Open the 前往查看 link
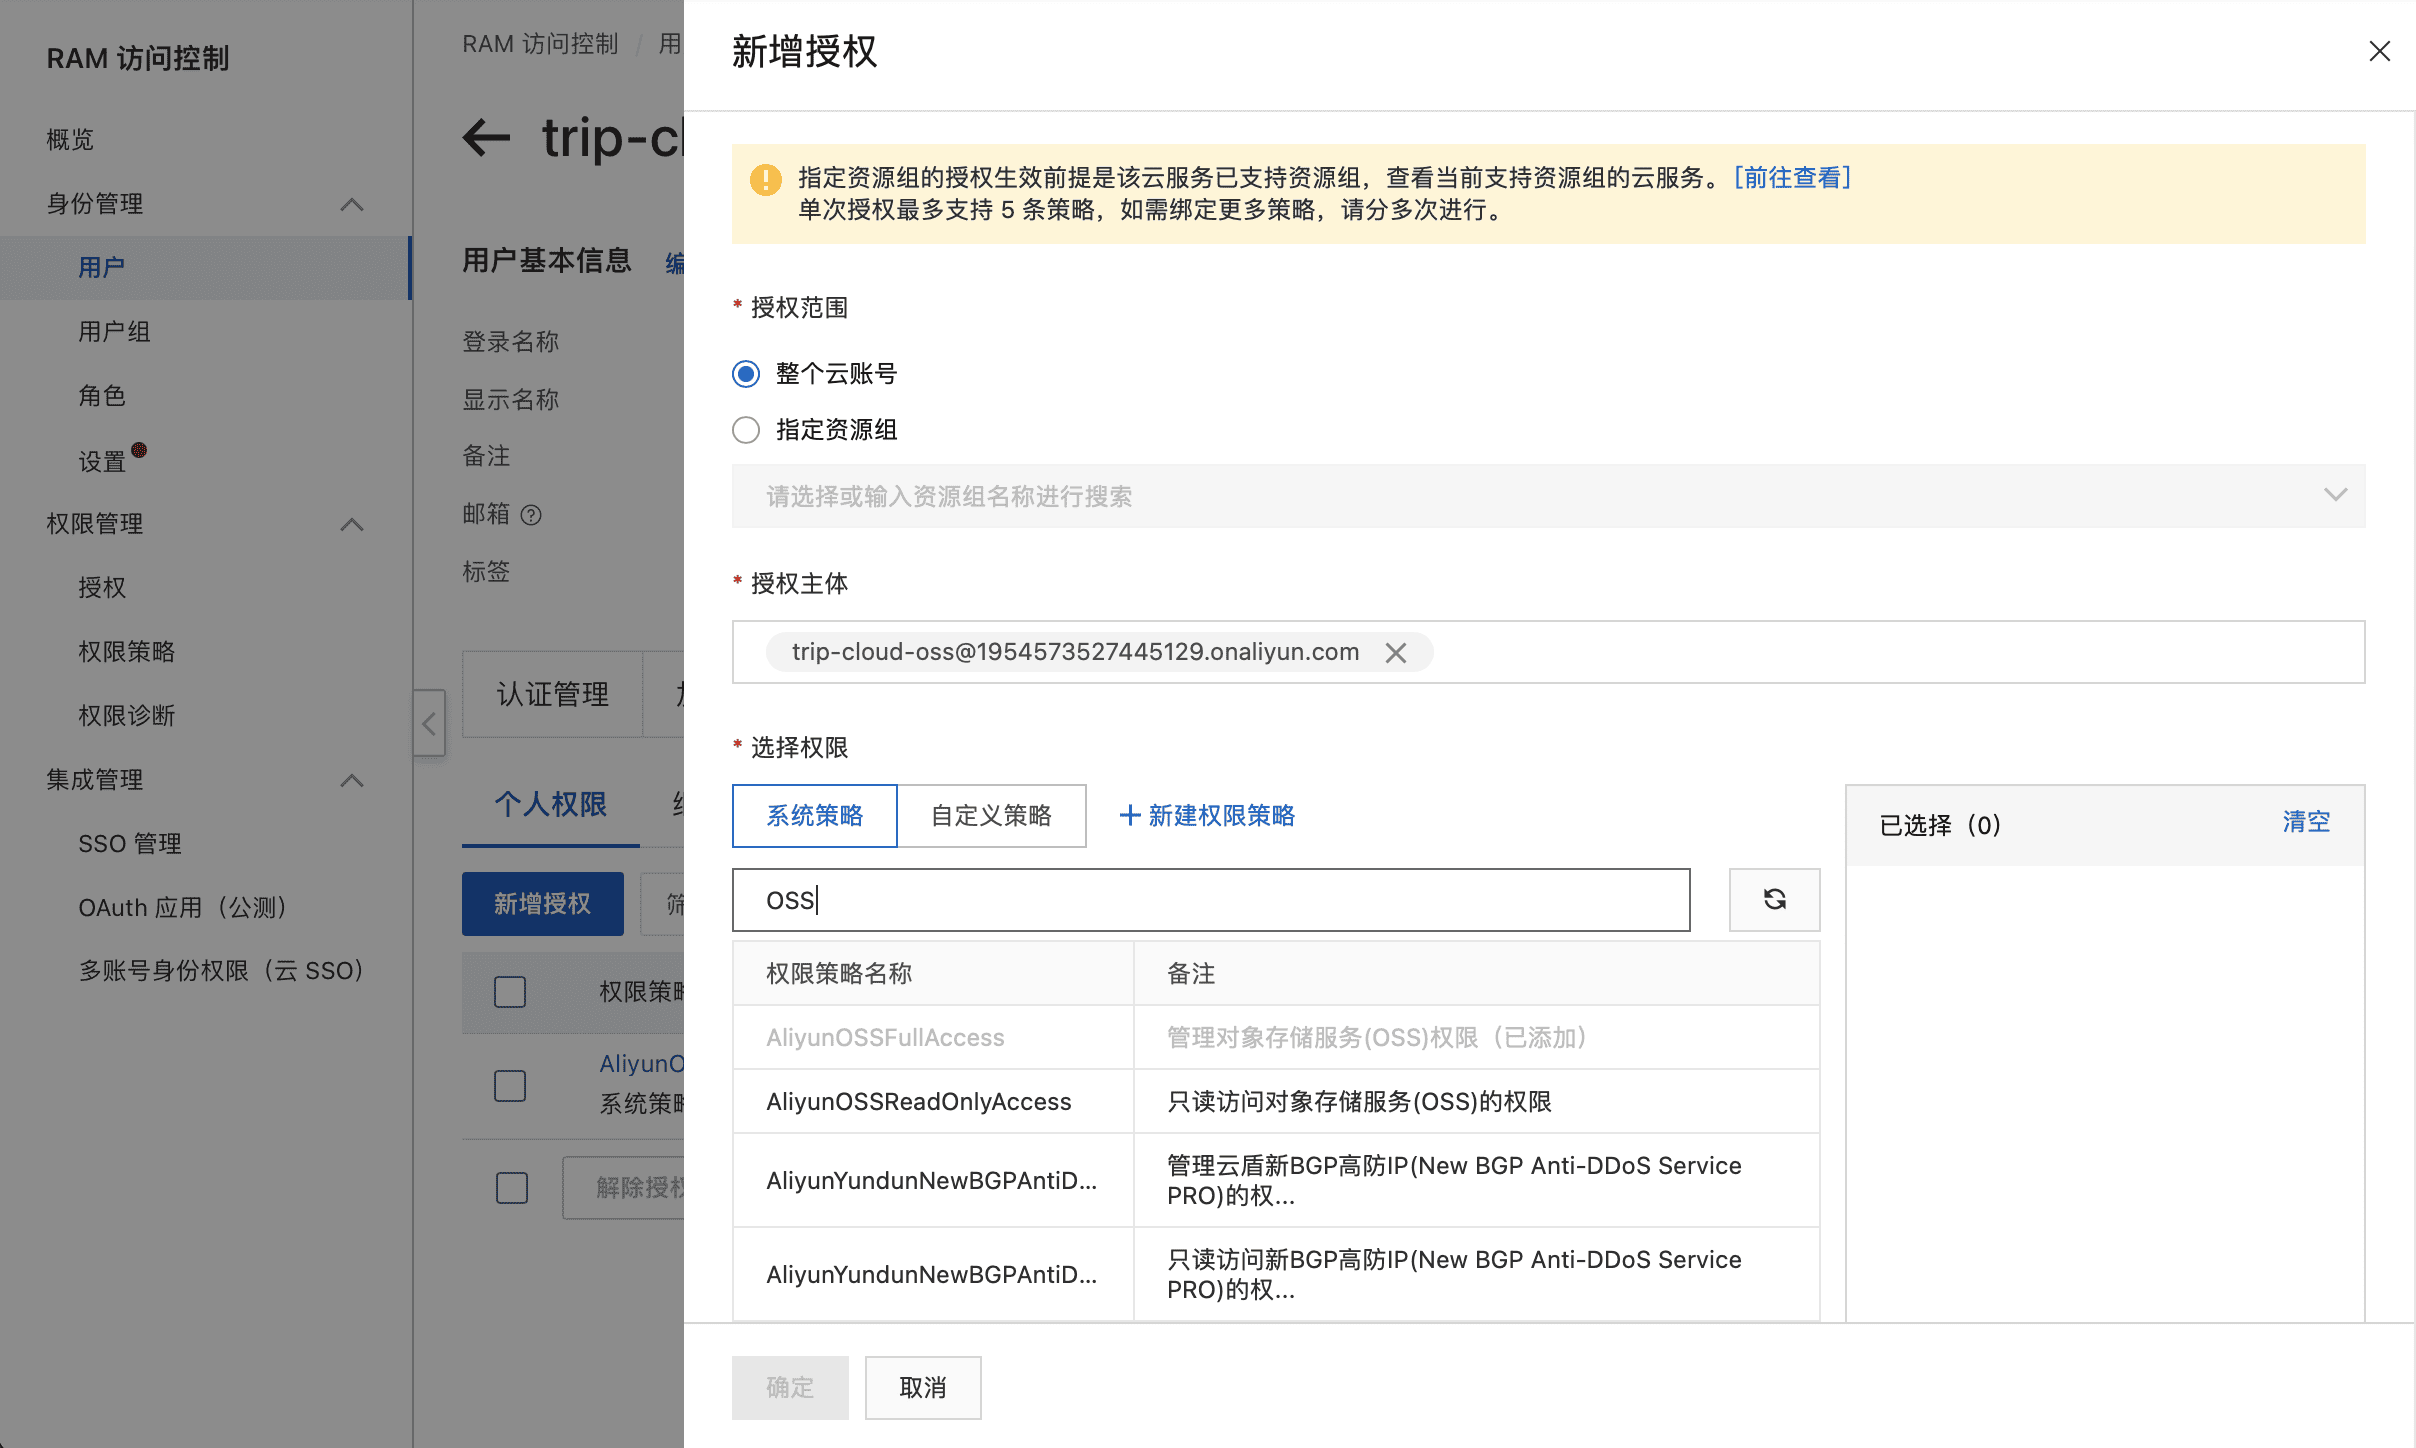 pyautogui.click(x=1792, y=178)
